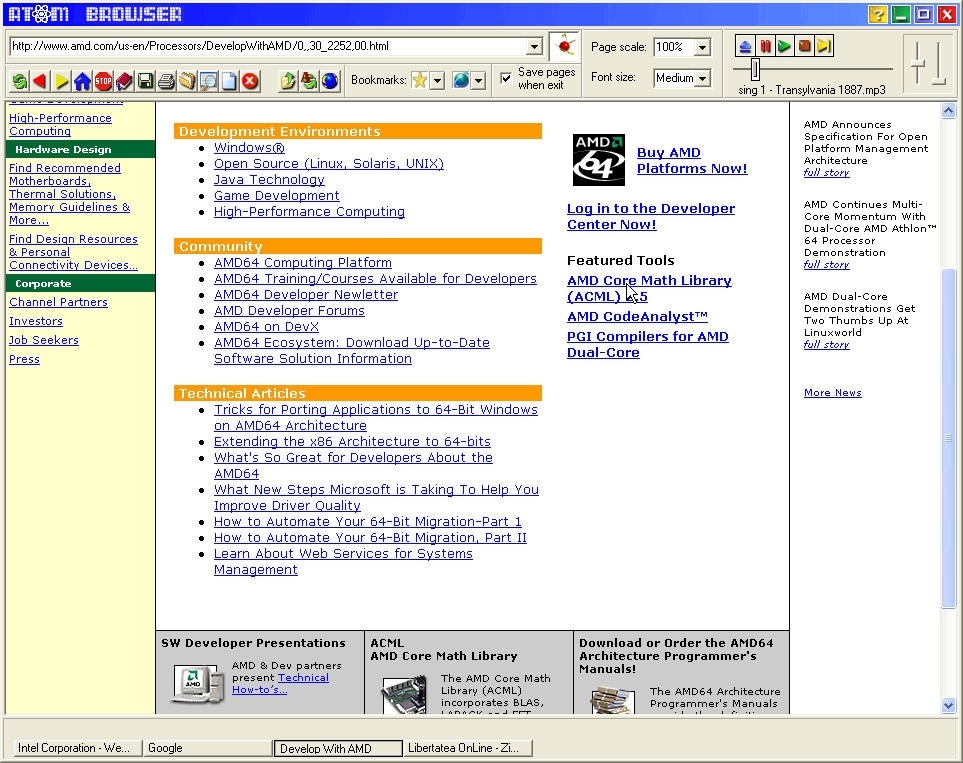Switch to Libertatea OnLine tab

point(468,748)
